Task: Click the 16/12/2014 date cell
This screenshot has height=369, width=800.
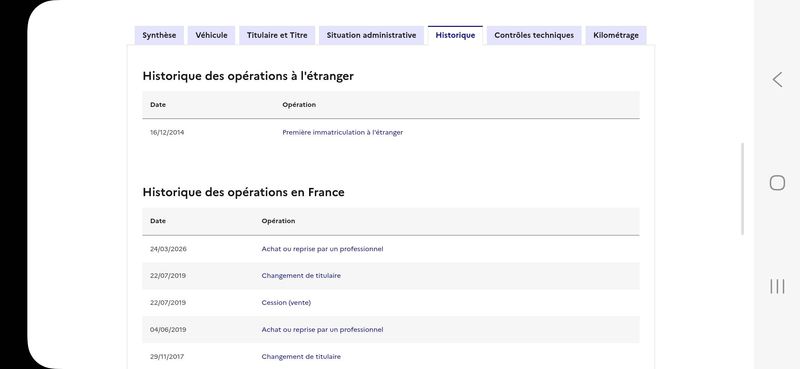Action: (x=167, y=132)
